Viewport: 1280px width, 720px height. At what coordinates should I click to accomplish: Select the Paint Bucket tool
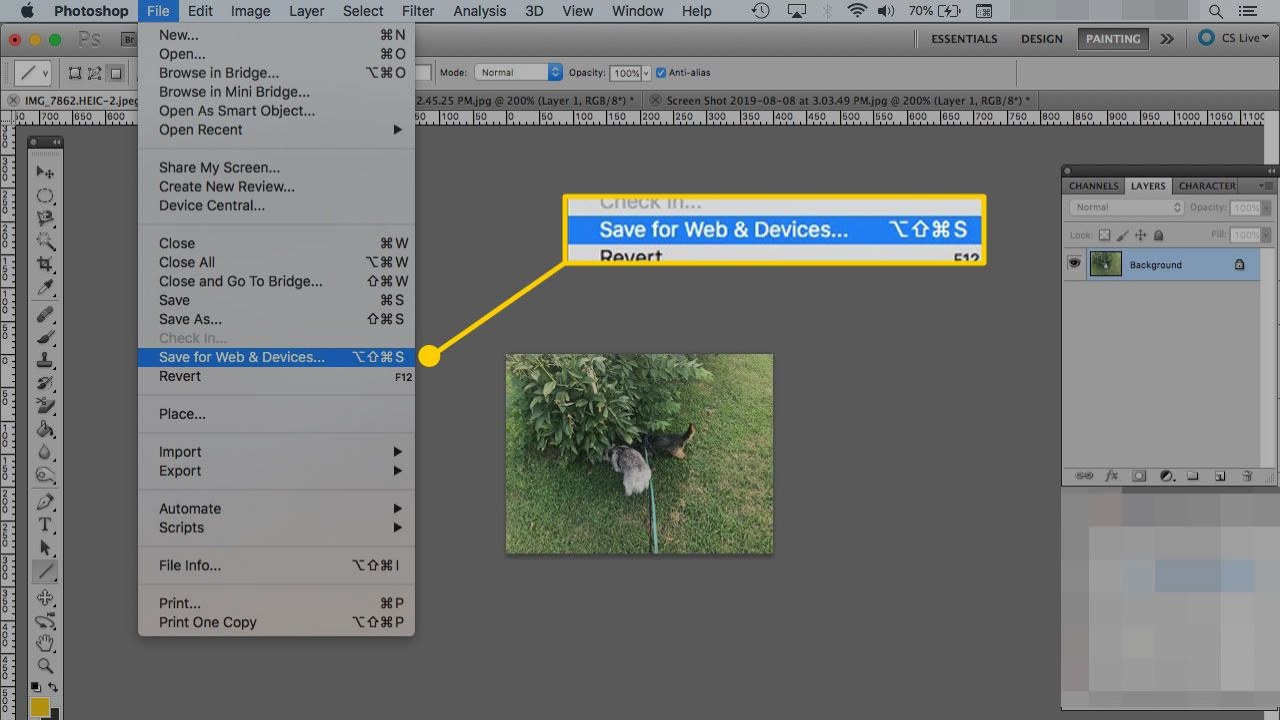pos(45,429)
